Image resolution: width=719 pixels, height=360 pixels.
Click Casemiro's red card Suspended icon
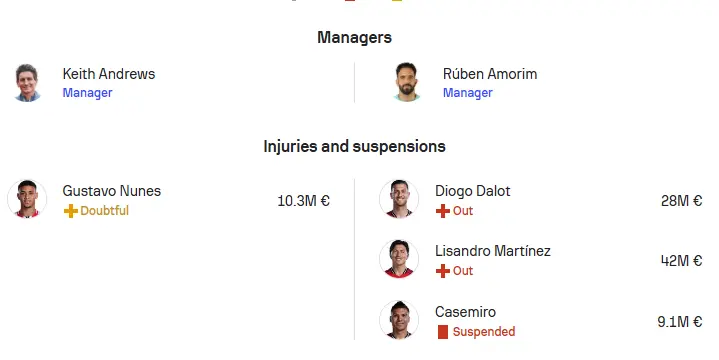coord(442,332)
